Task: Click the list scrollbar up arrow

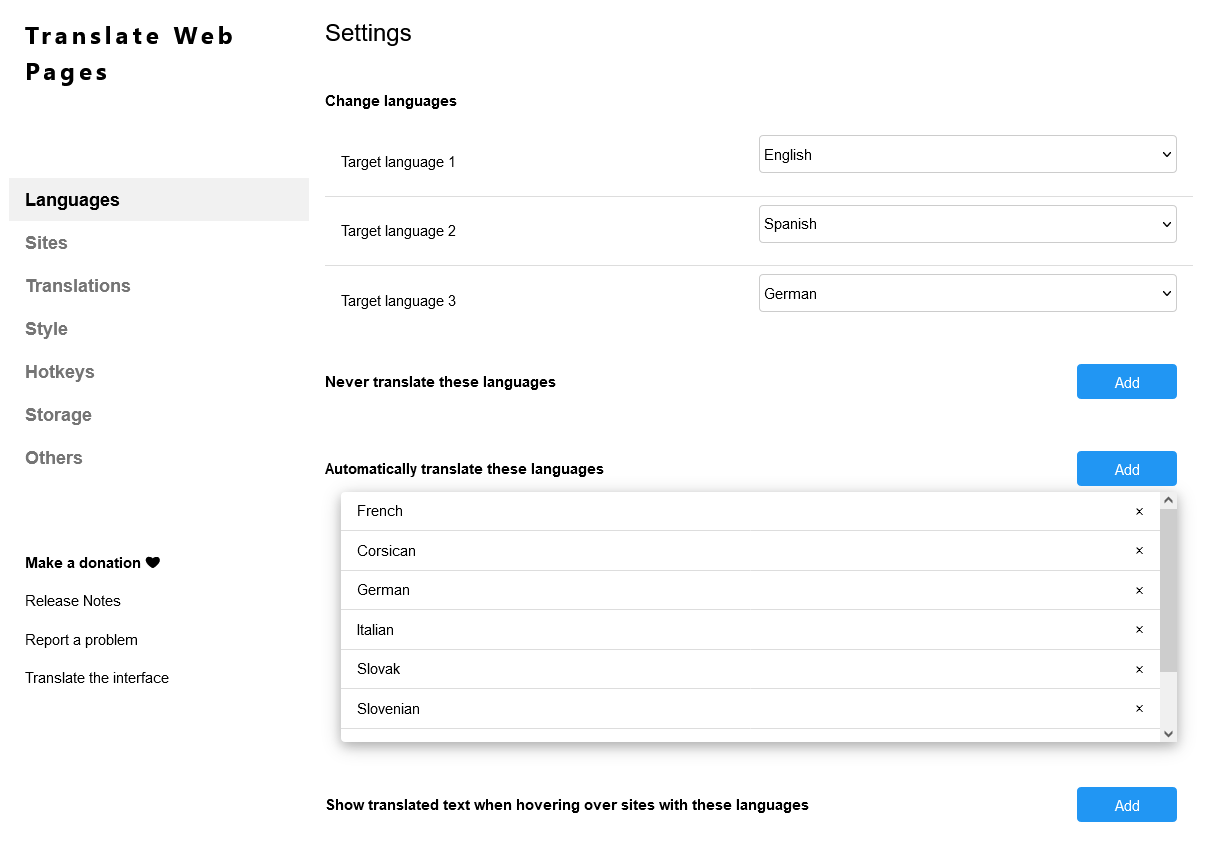Action: point(1168,500)
